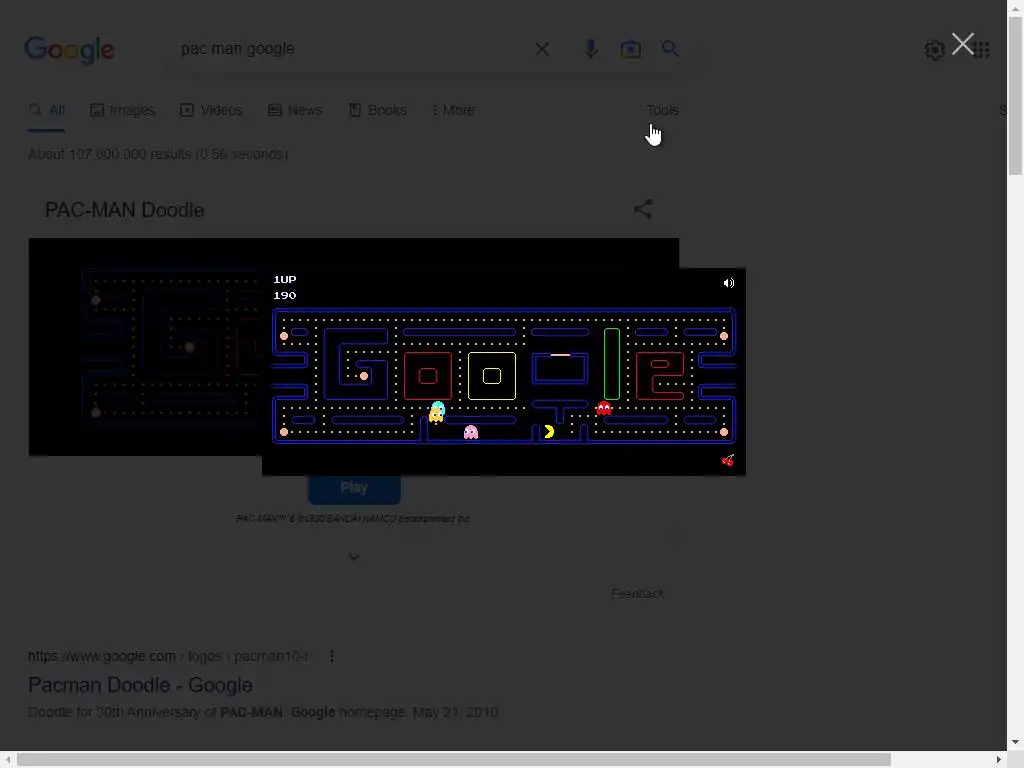The height and width of the screenshot is (768, 1024).
Task: Expand the doodle card chevron
Action: (x=353, y=557)
